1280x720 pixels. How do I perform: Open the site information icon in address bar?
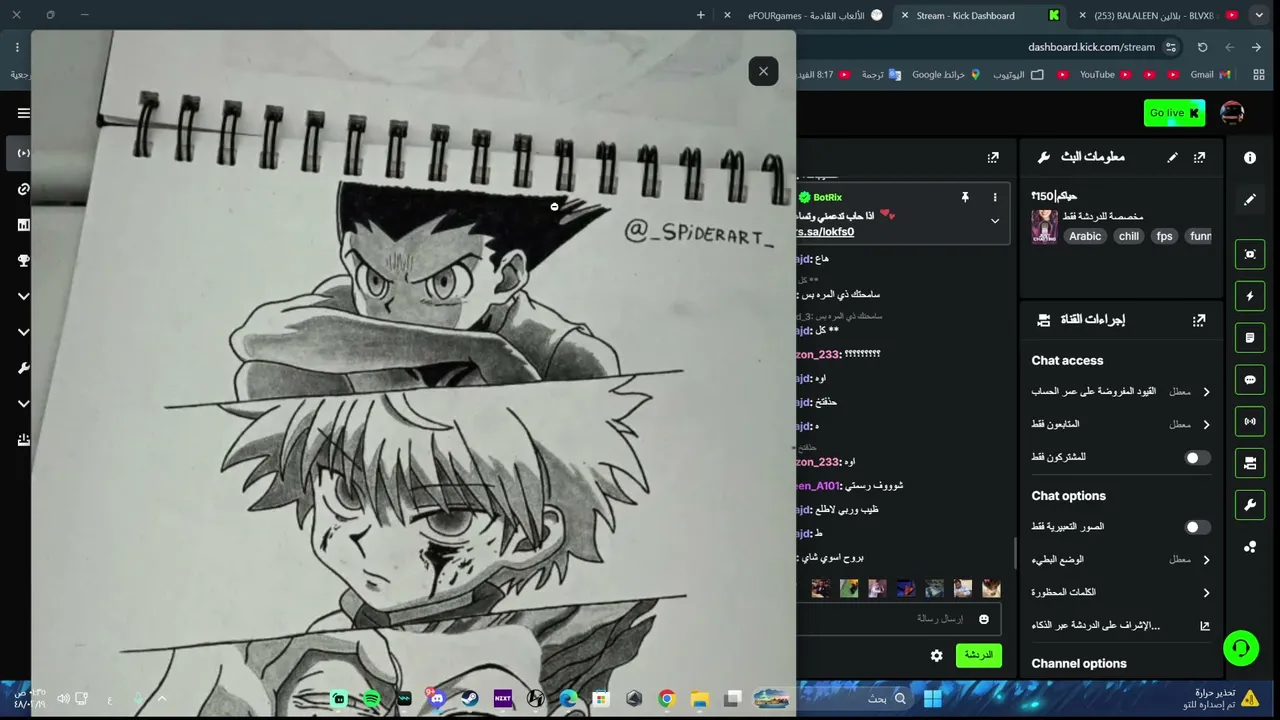[x=1171, y=47]
